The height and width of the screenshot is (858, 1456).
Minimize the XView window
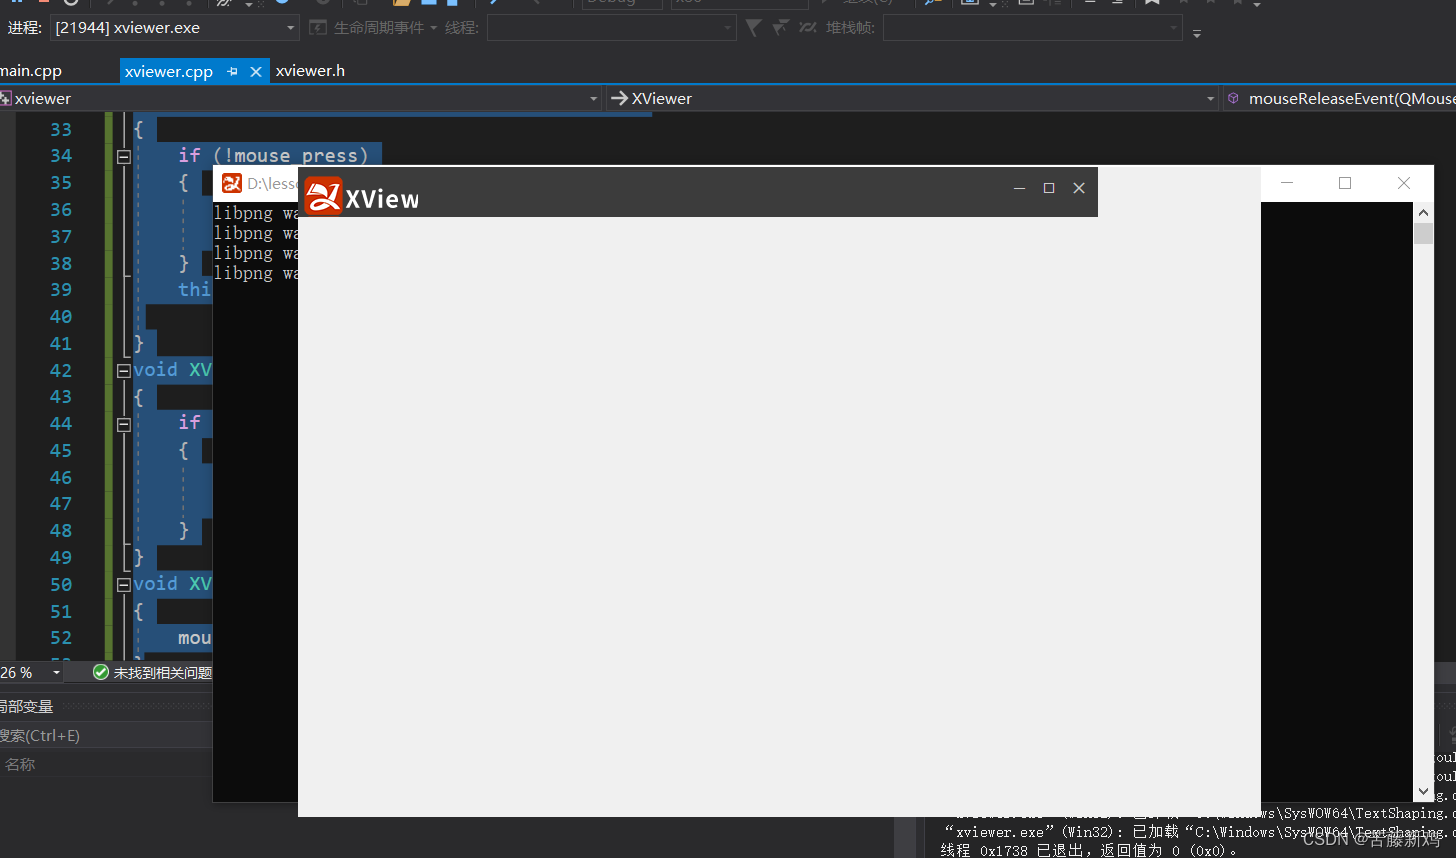pos(1019,188)
